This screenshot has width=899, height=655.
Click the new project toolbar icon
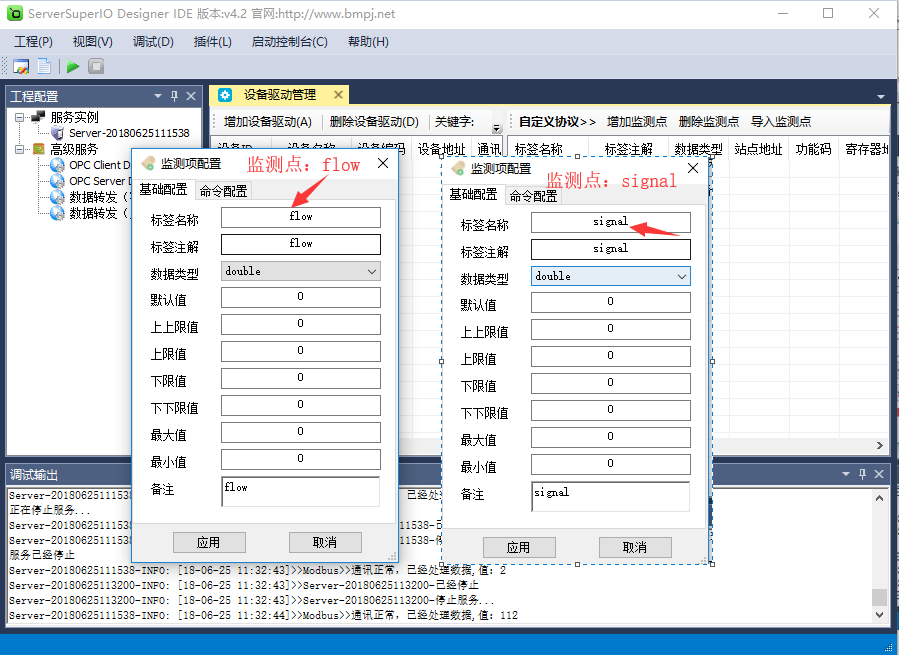21,67
